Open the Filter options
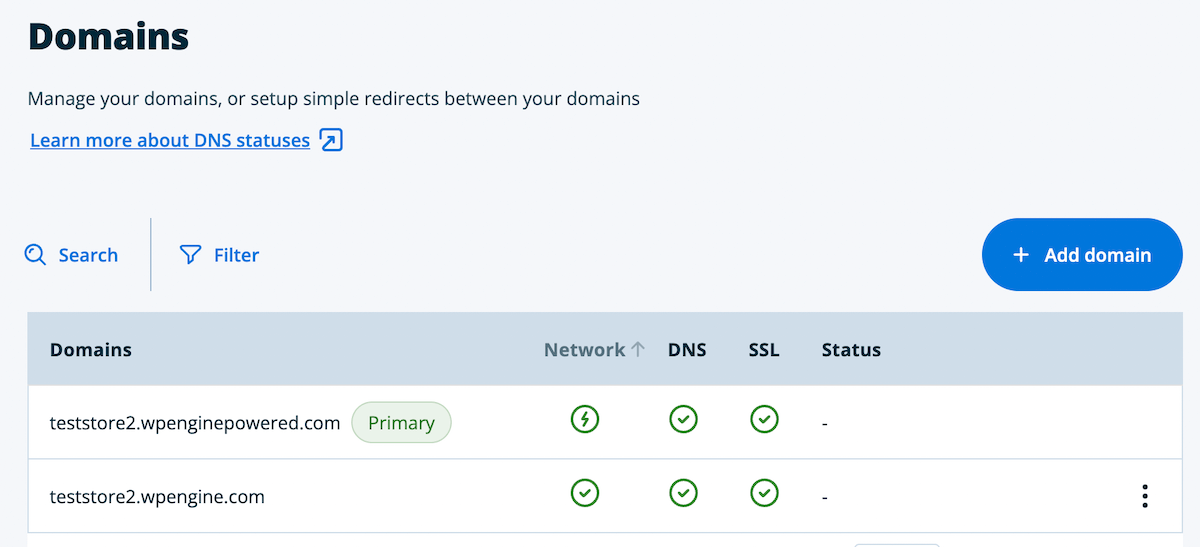 (x=236, y=255)
